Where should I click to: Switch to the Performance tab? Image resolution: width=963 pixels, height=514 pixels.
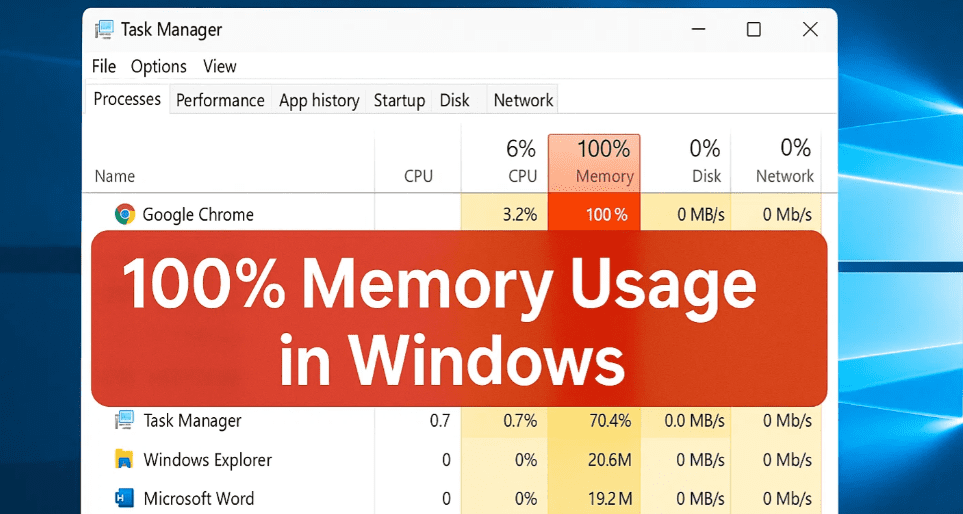click(x=220, y=100)
